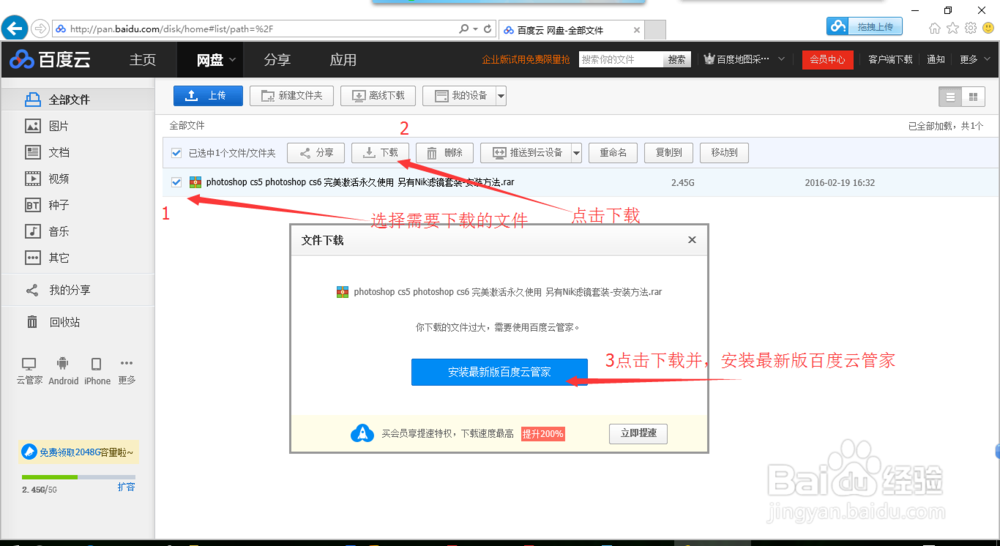Click the 立即提速 button
This screenshot has width=1000, height=546.
(638, 433)
